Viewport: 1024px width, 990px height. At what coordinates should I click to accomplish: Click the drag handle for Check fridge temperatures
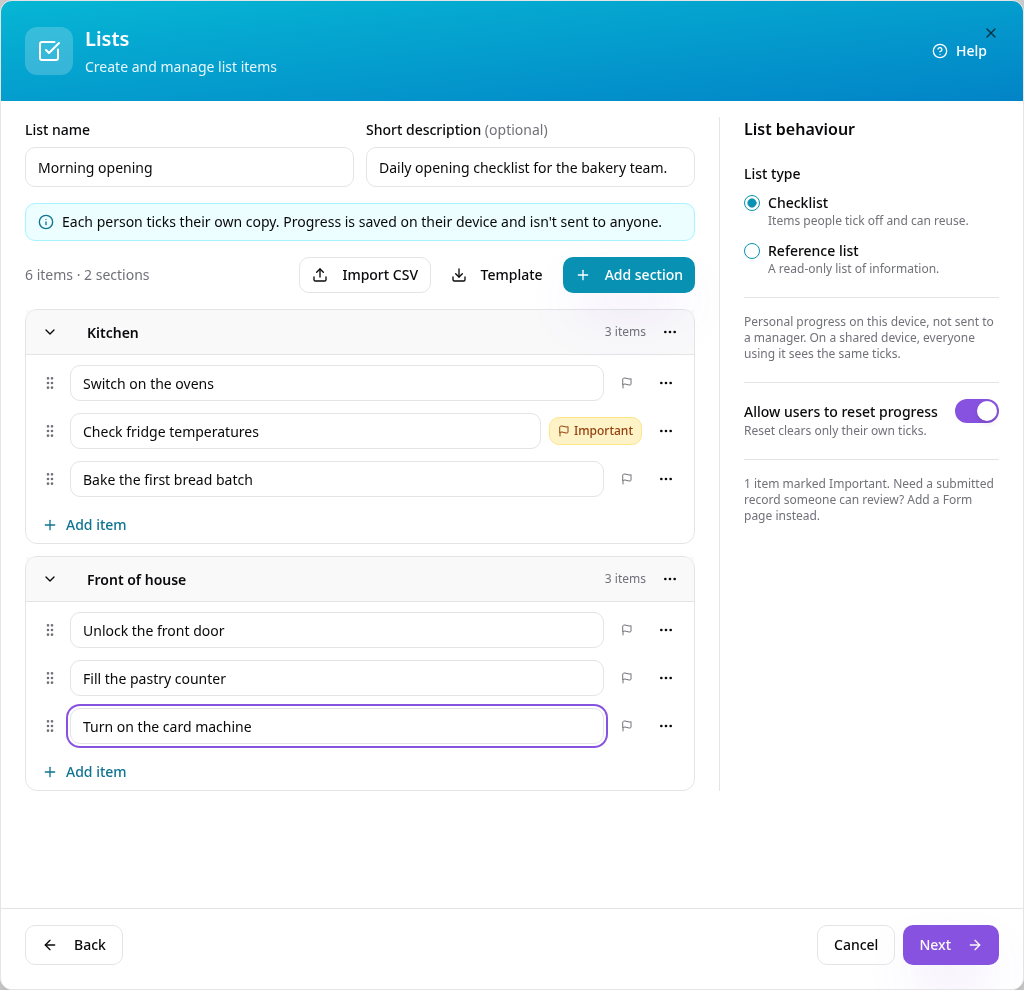[50, 431]
